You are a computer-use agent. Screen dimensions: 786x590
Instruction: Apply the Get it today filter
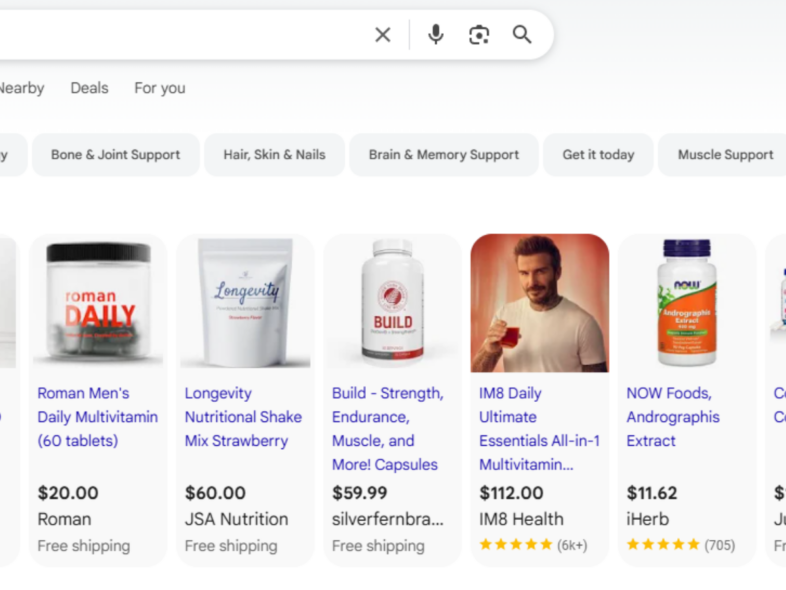pyautogui.click(x=598, y=155)
